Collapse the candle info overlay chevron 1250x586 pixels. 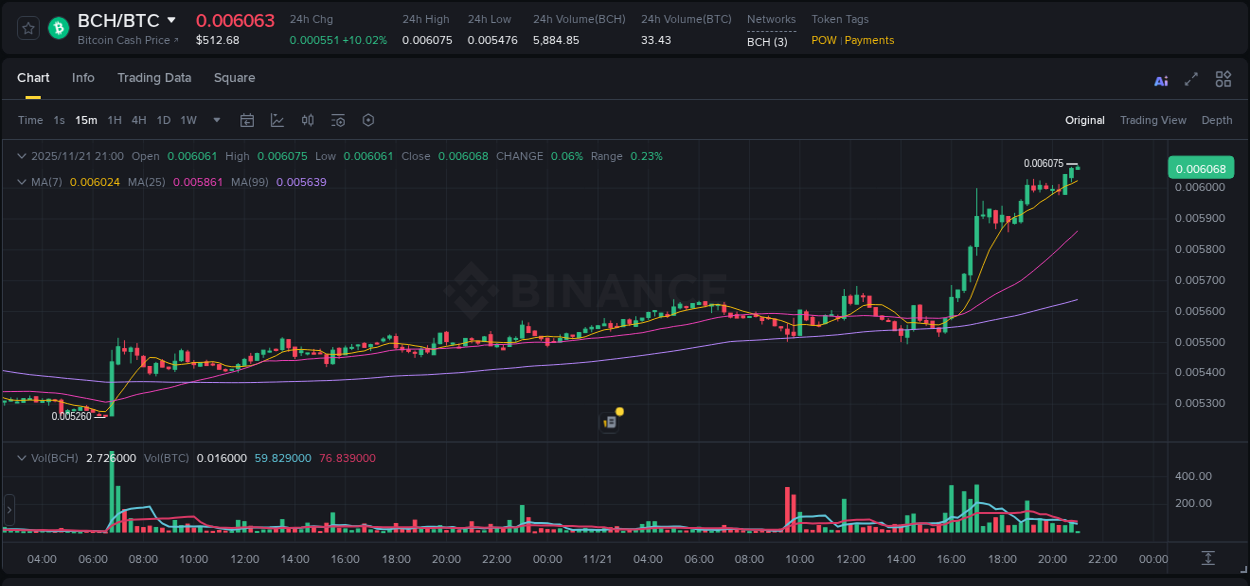(x=22, y=156)
